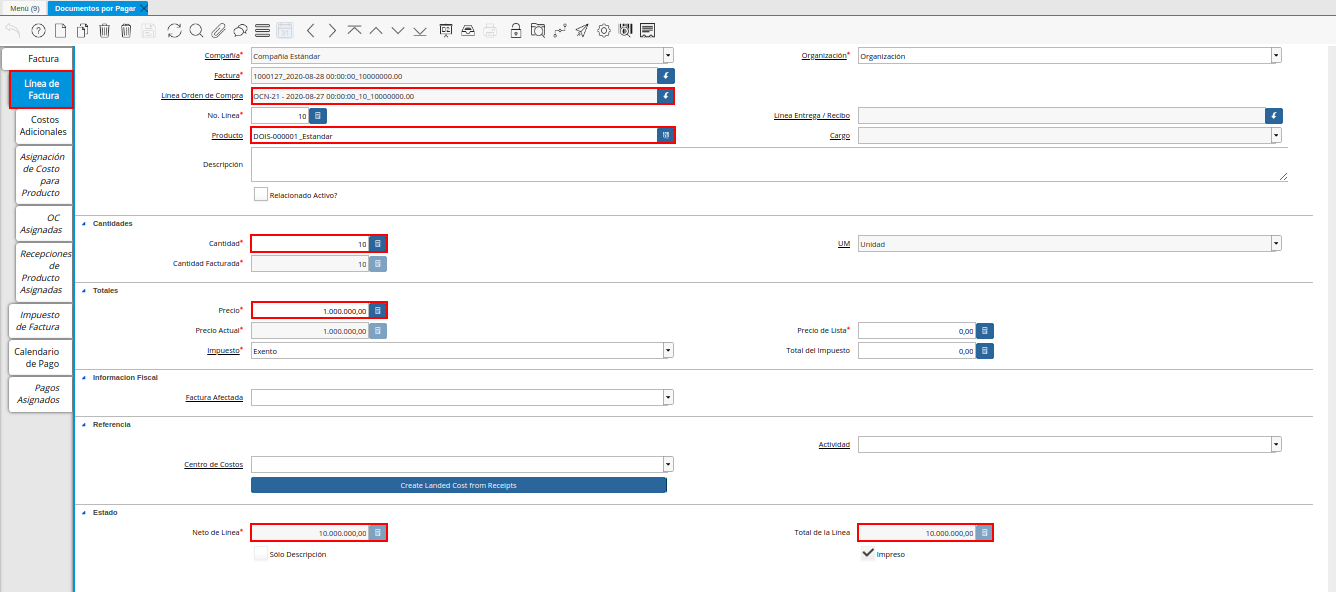
Task: Open the Precio de Lista calculator button
Action: [985, 331]
